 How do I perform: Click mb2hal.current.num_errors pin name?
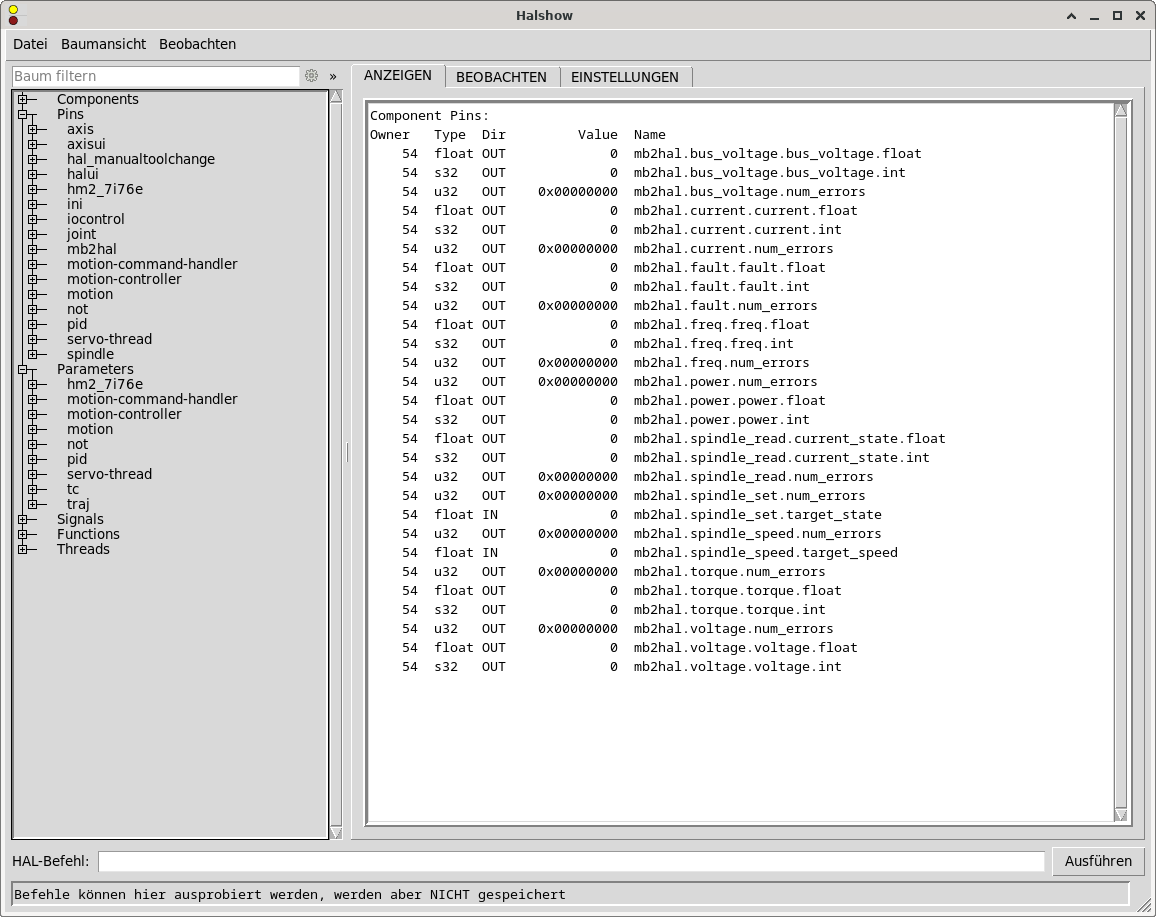734,248
